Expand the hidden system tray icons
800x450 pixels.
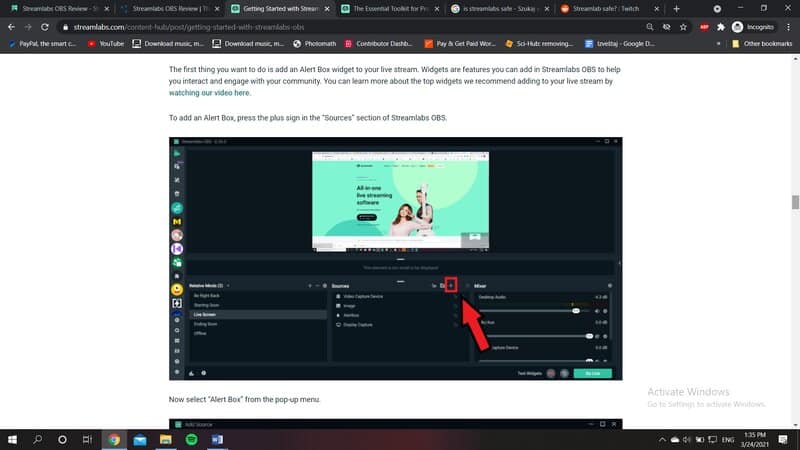point(662,439)
